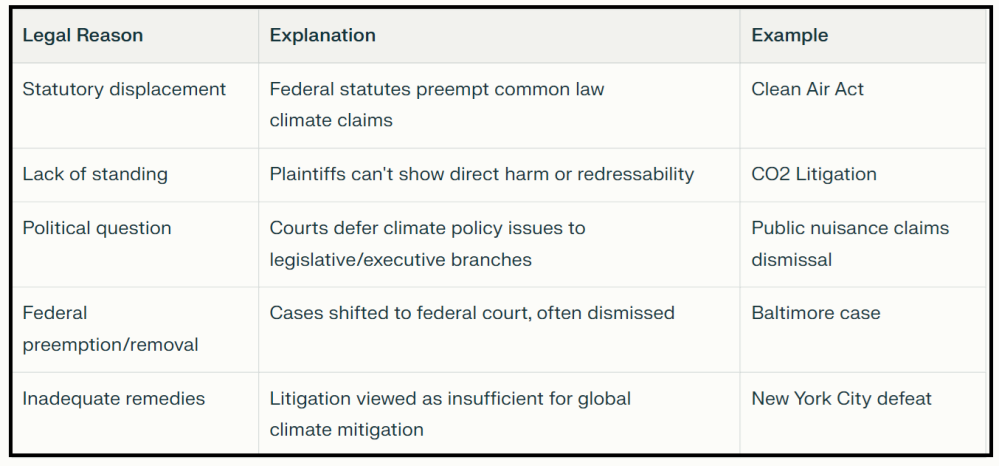Select the 'Statutory displacement' cell
This screenshot has height=466, width=999.
tap(124, 89)
